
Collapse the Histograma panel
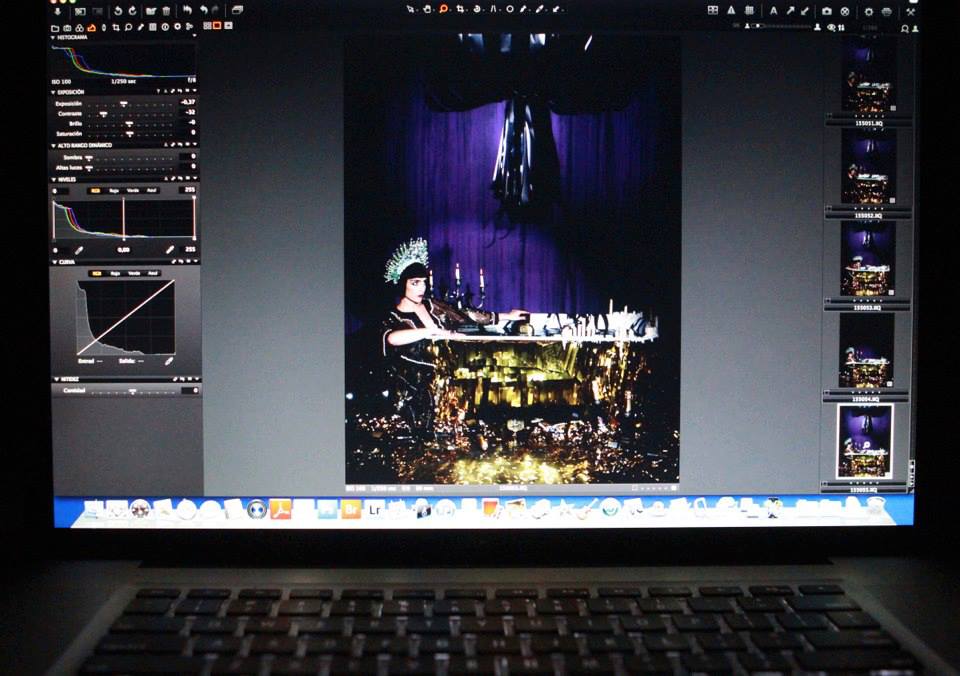point(54,37)
